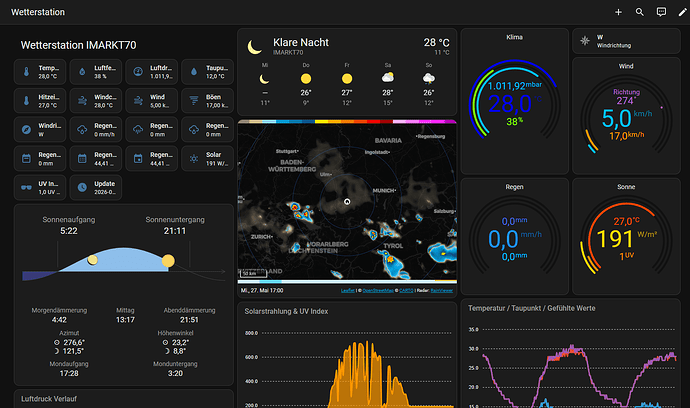The image size is (690, 408).
Task: Select the Mi night forecast icon
Action: [x=264, y=79]
